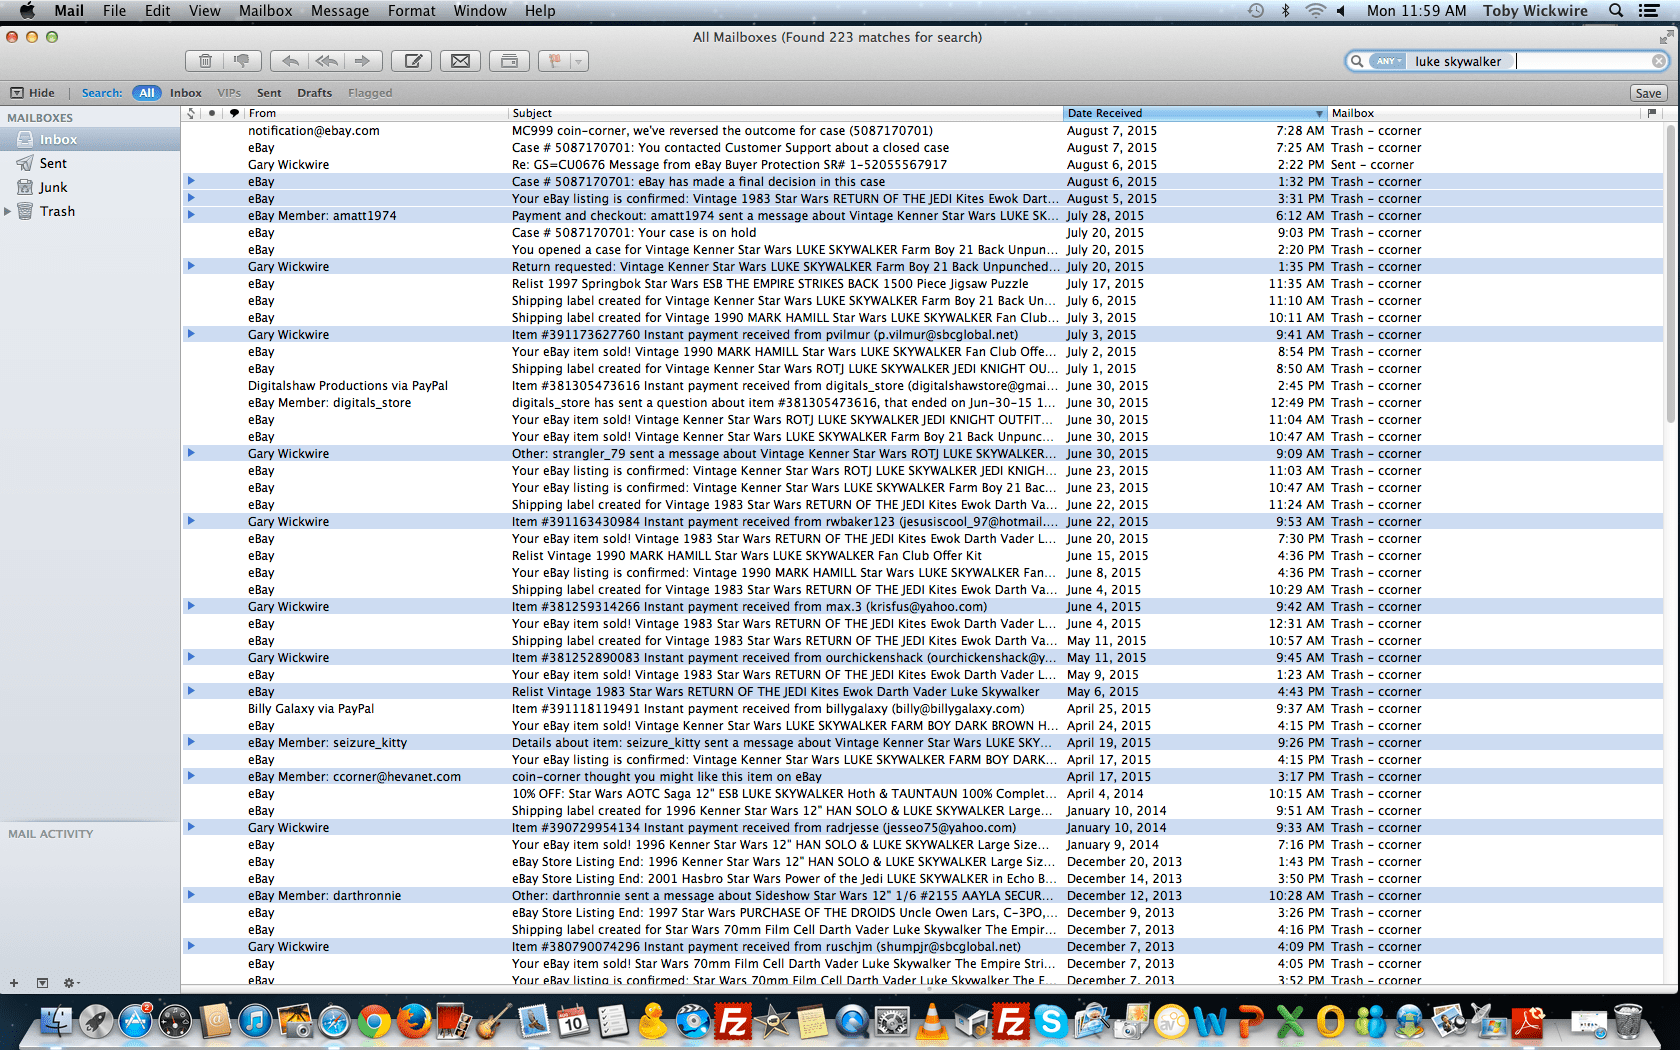Click the flag column header icon

pyautogui.click(x=1652, y=113)
